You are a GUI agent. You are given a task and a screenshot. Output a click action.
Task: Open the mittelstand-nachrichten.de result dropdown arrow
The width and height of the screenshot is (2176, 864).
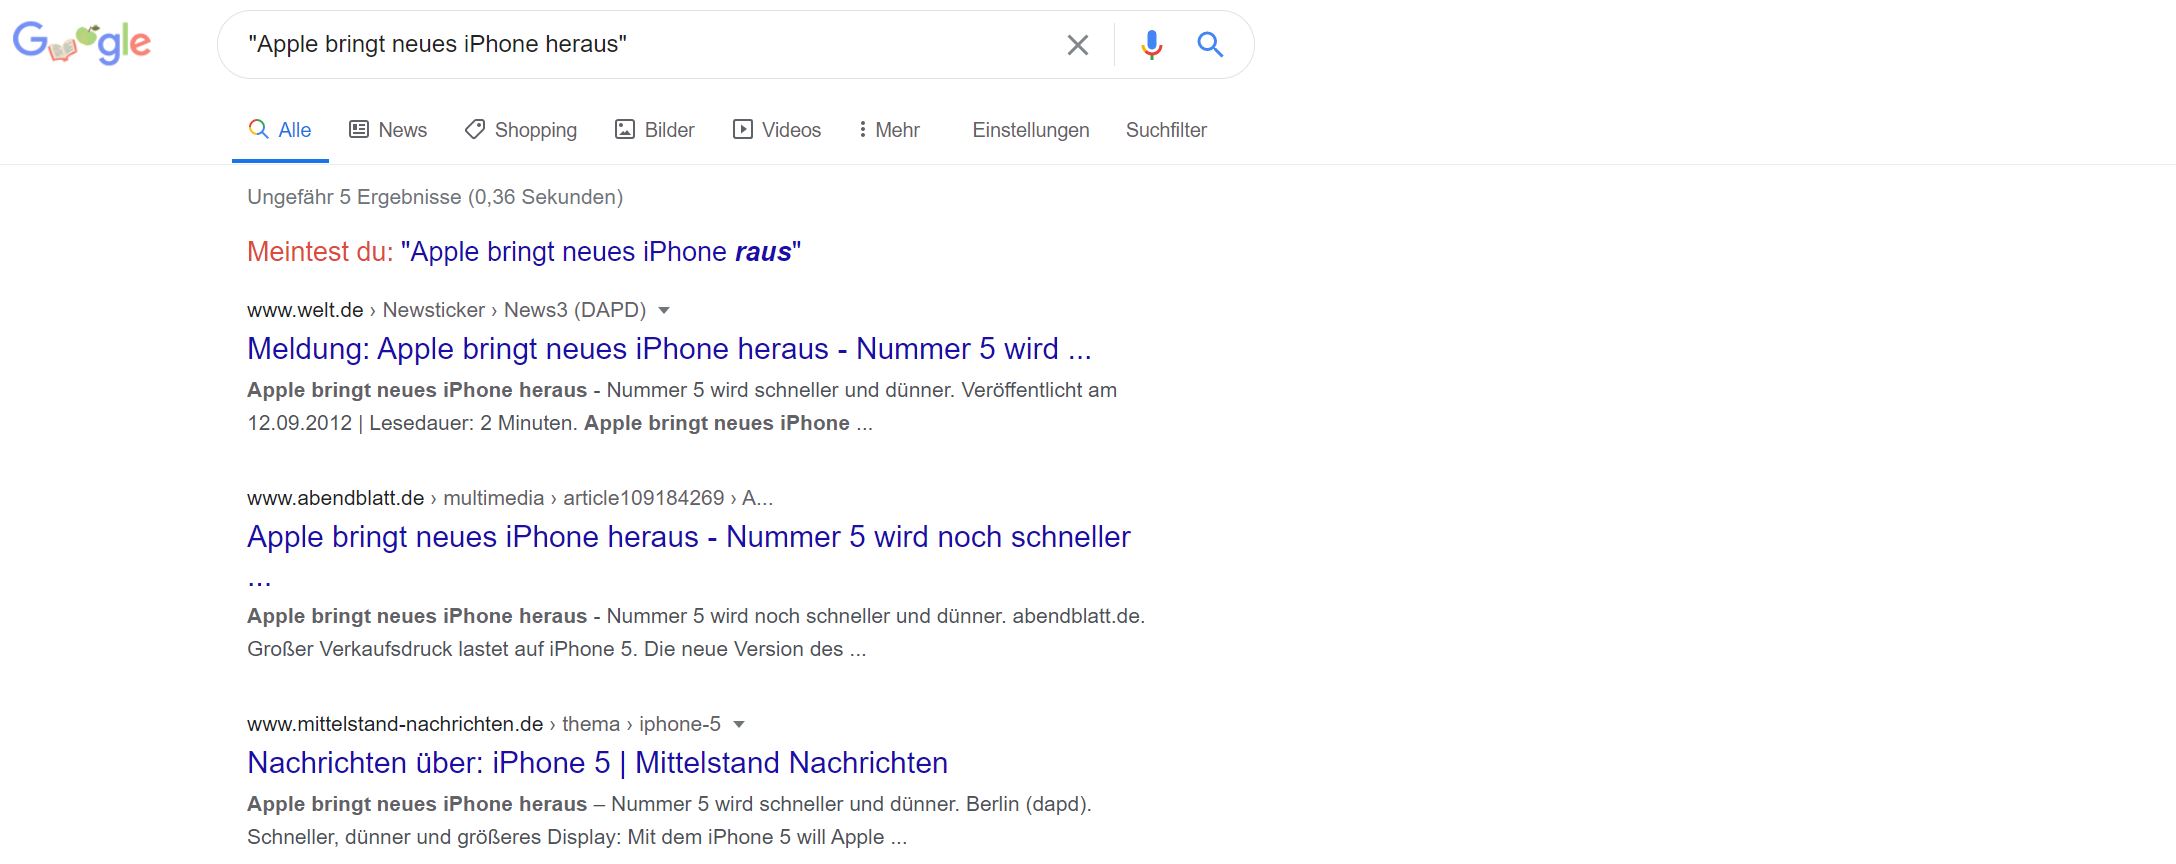coord(739,724)
